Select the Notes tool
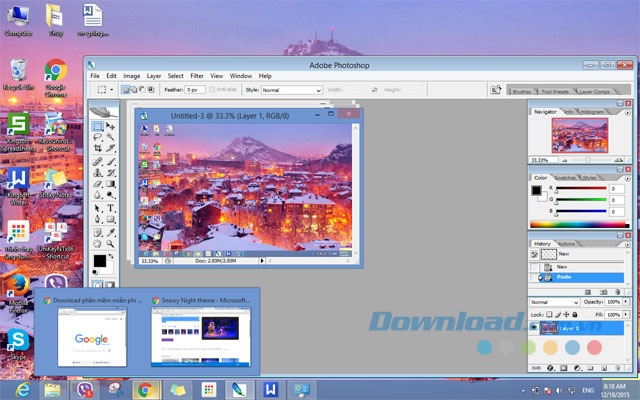The image size is (640, 400). pos(98,232)
